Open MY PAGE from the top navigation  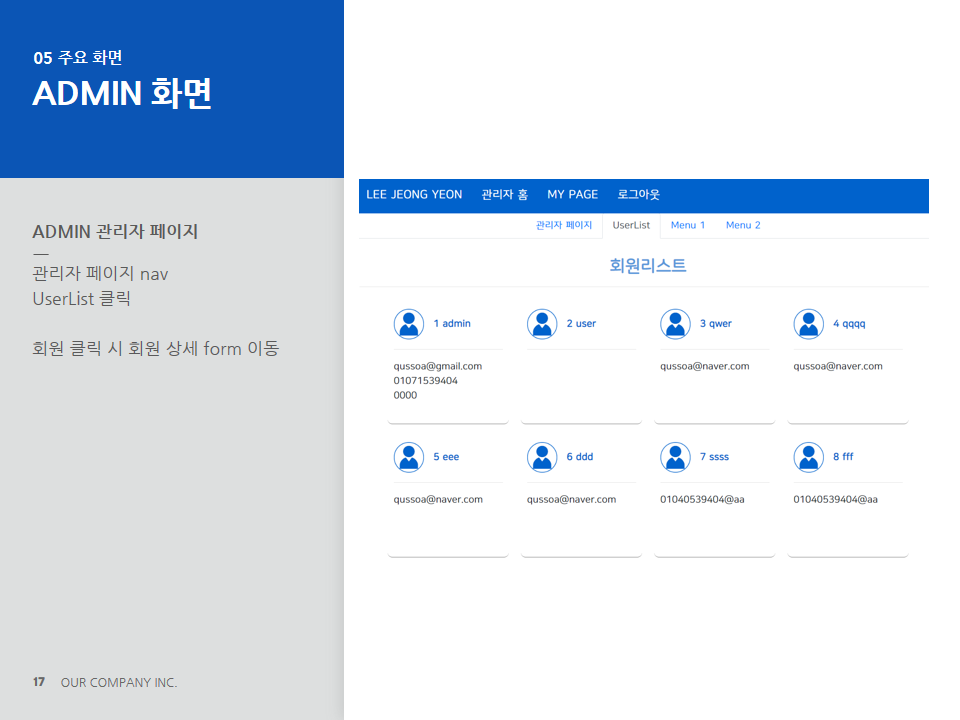pyautogui.click(x=572, y=195)
